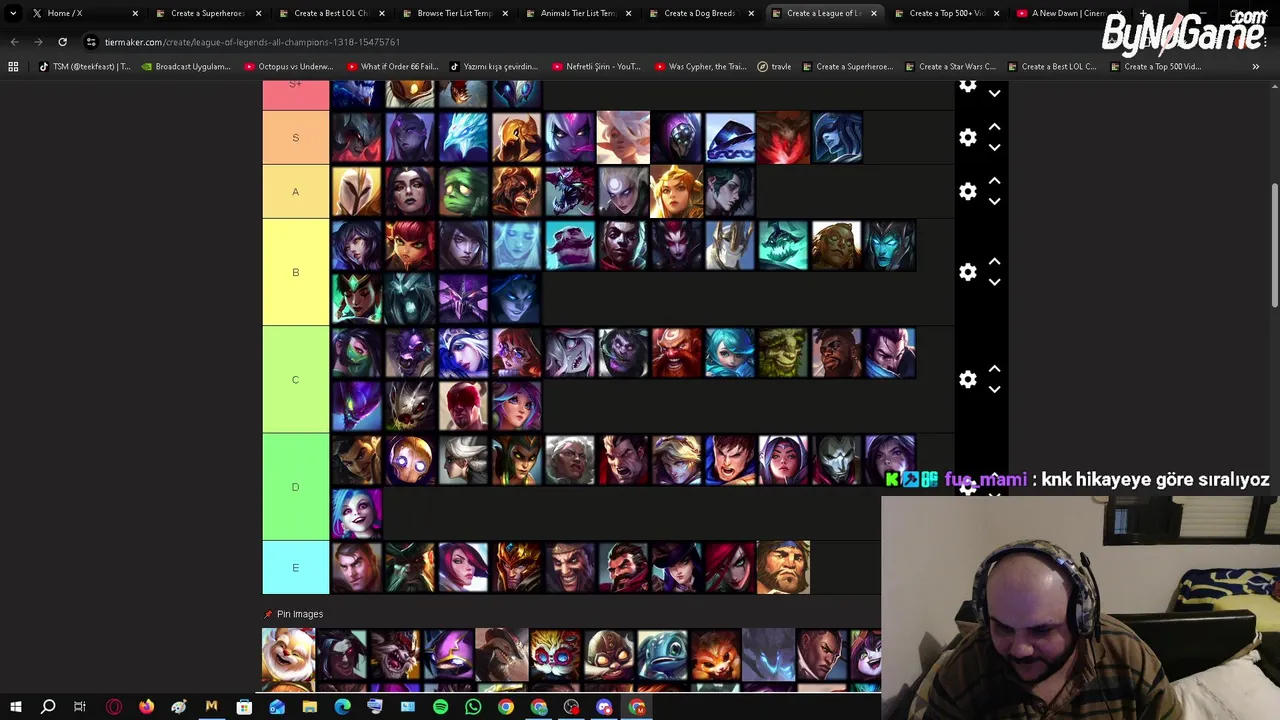This screenshot has width=1280, height=720.
Task: Close the Create a League of Legends tab
Action: click(874, 13)
